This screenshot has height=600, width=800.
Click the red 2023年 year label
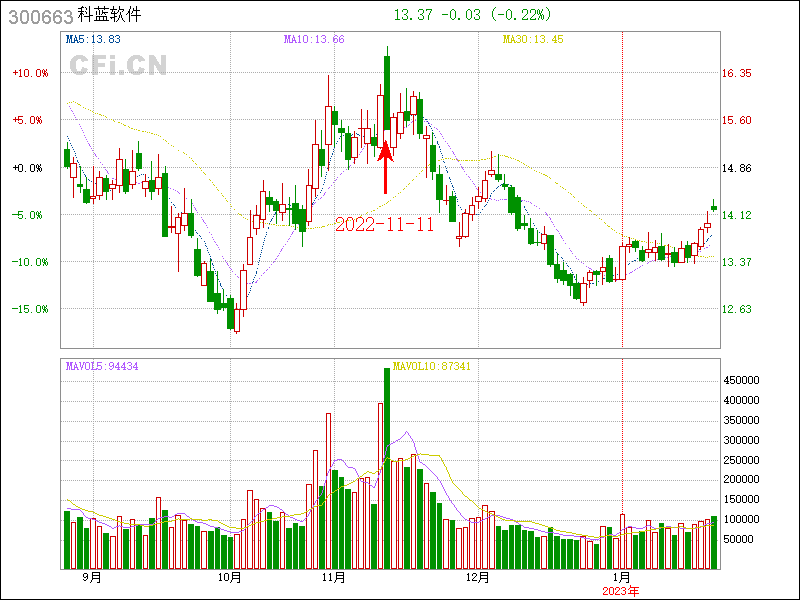(620, 591)
